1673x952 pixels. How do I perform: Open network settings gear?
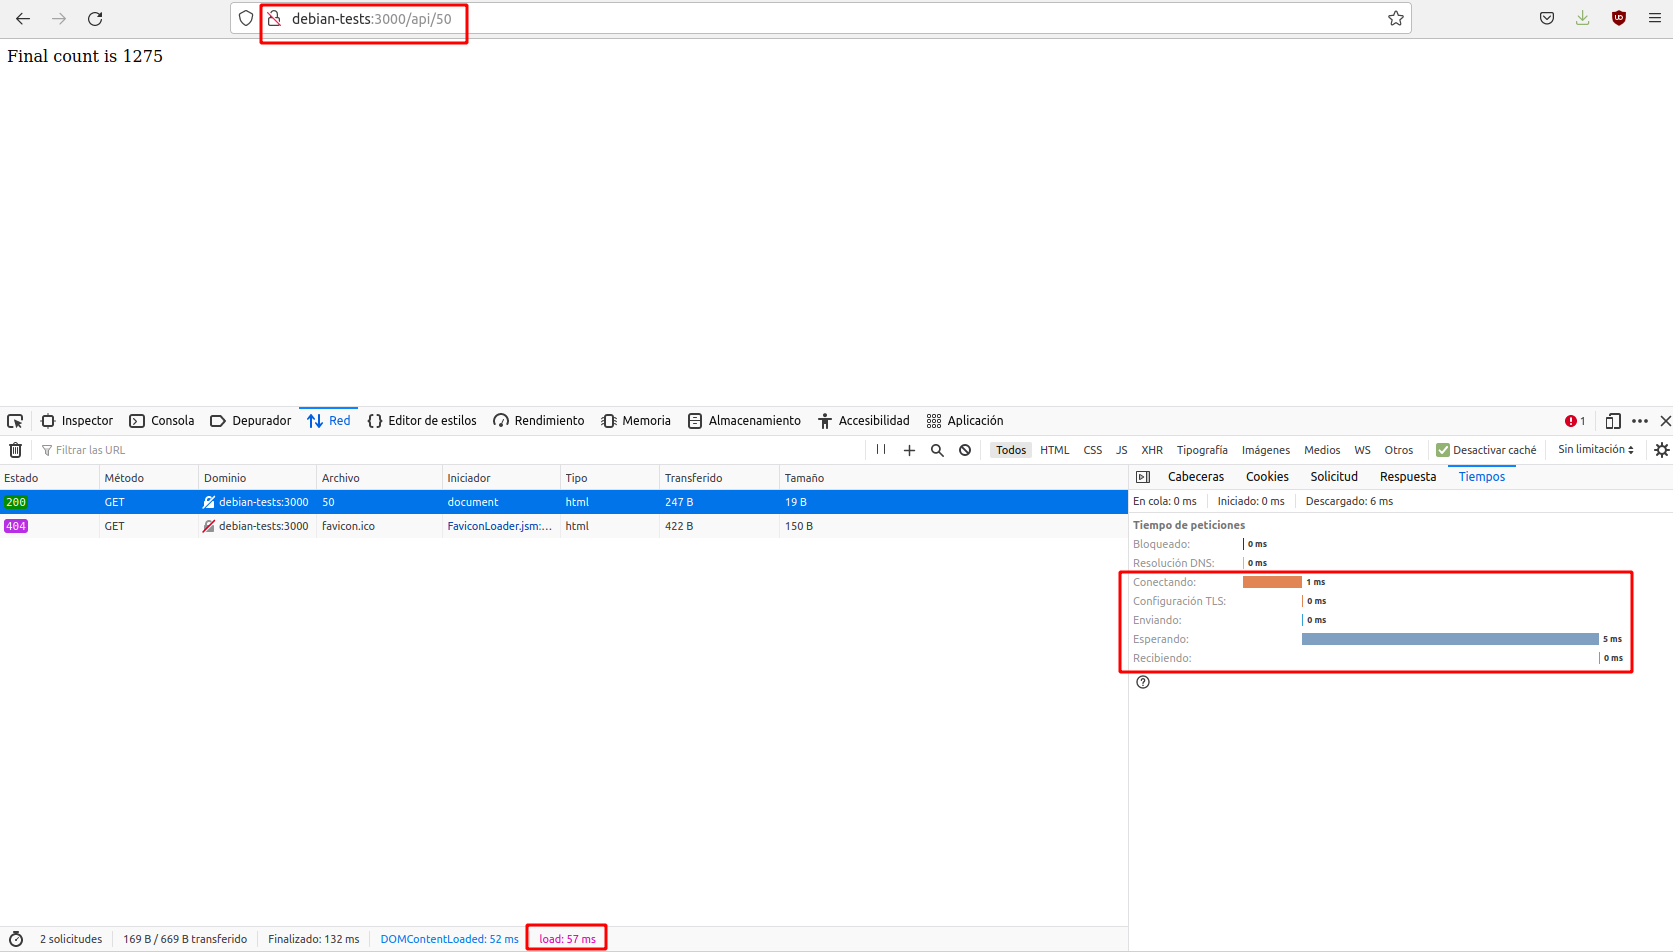tap(1661, 450)
